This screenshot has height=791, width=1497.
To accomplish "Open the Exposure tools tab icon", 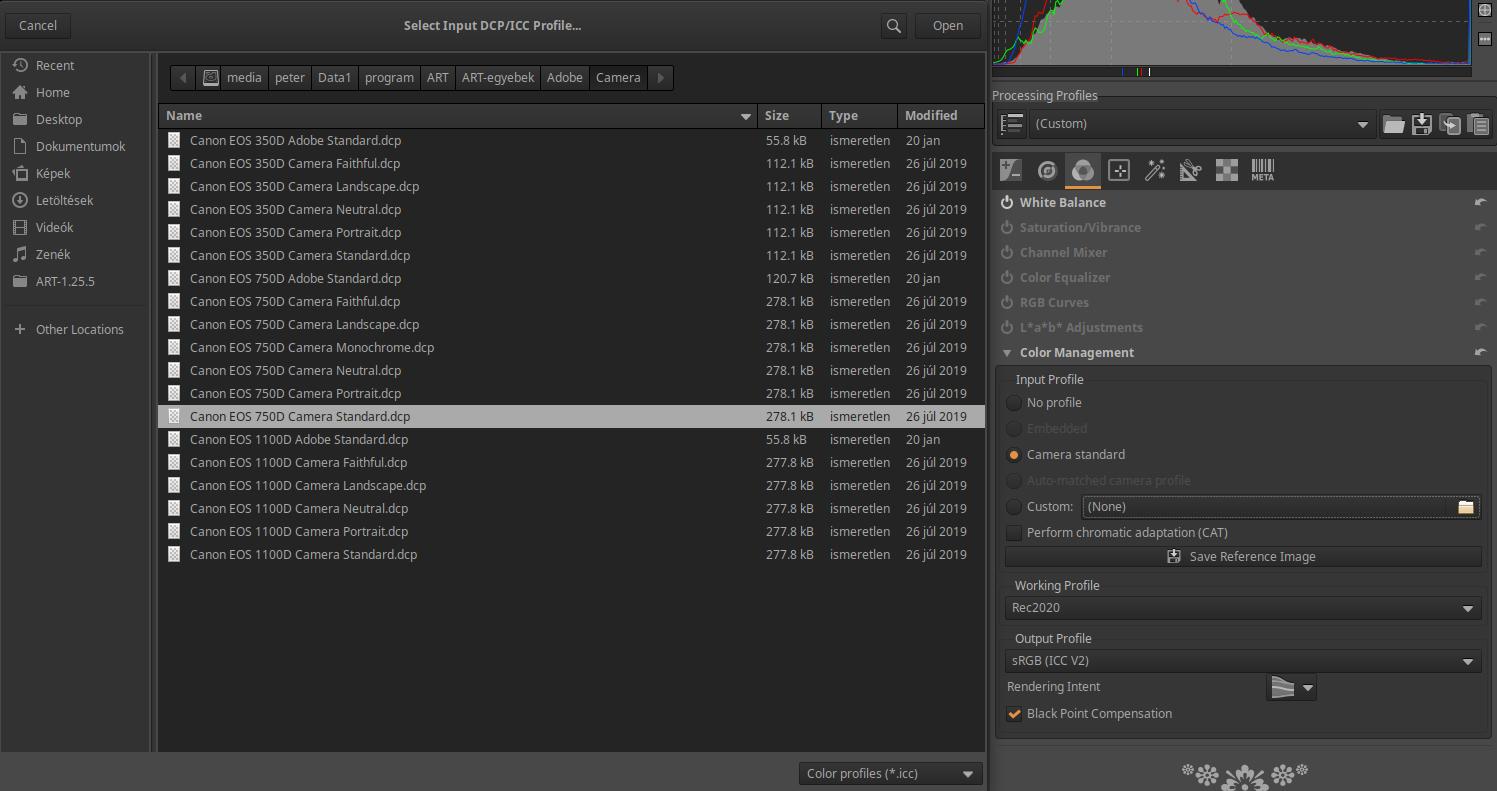I will click(1011, 171).
